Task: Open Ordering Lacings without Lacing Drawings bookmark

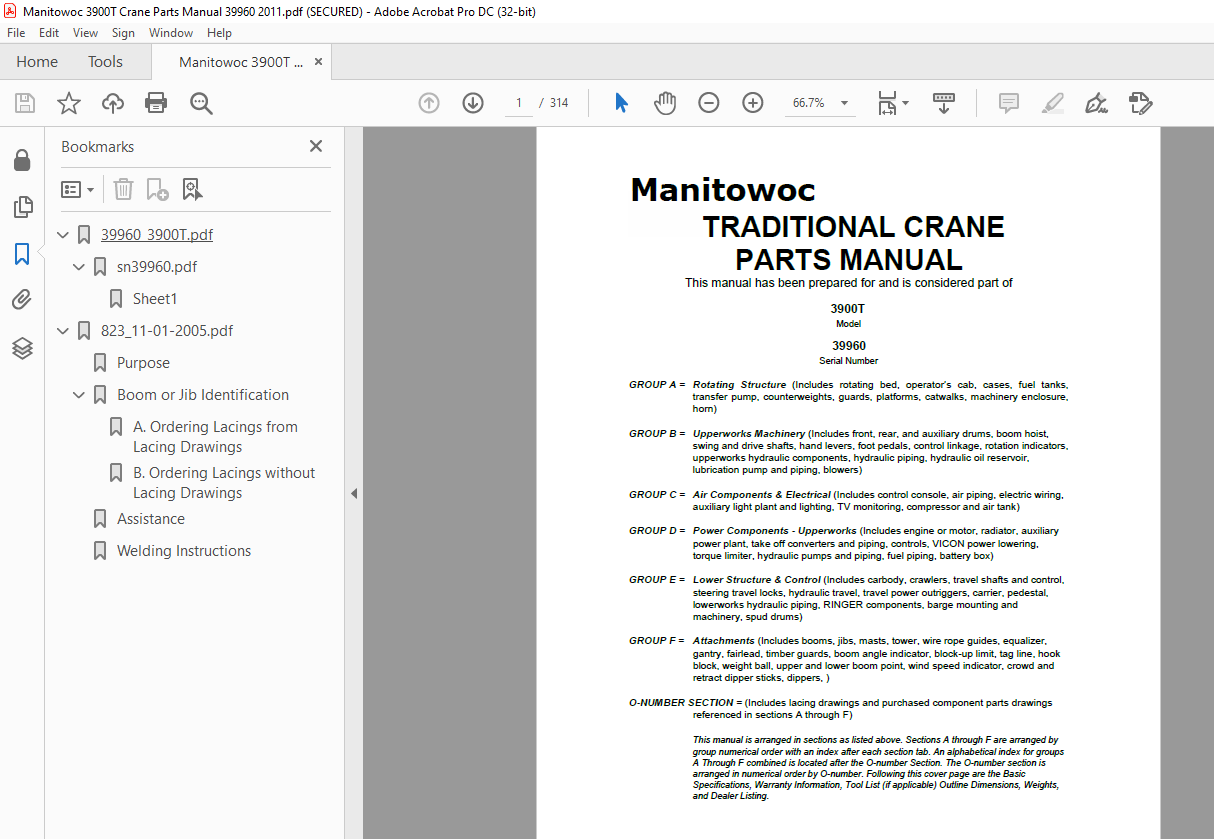Action: pos(224,483)
